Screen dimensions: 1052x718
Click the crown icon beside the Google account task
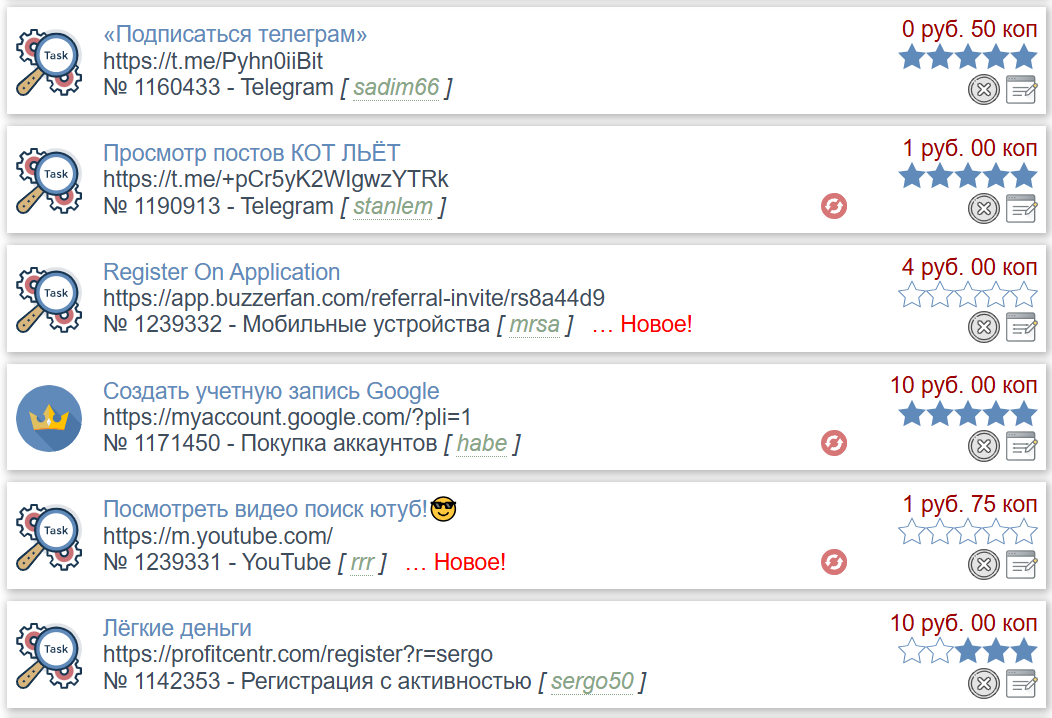[49, 417]
